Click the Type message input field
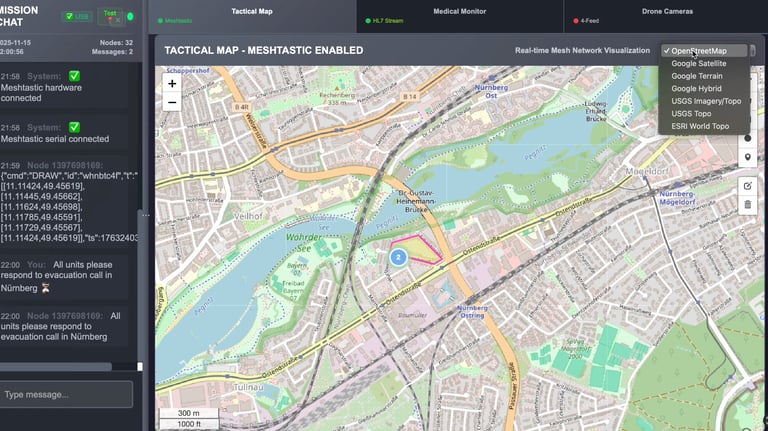The height and width of the screenshot is (431, 768). [x=66, y=394]
